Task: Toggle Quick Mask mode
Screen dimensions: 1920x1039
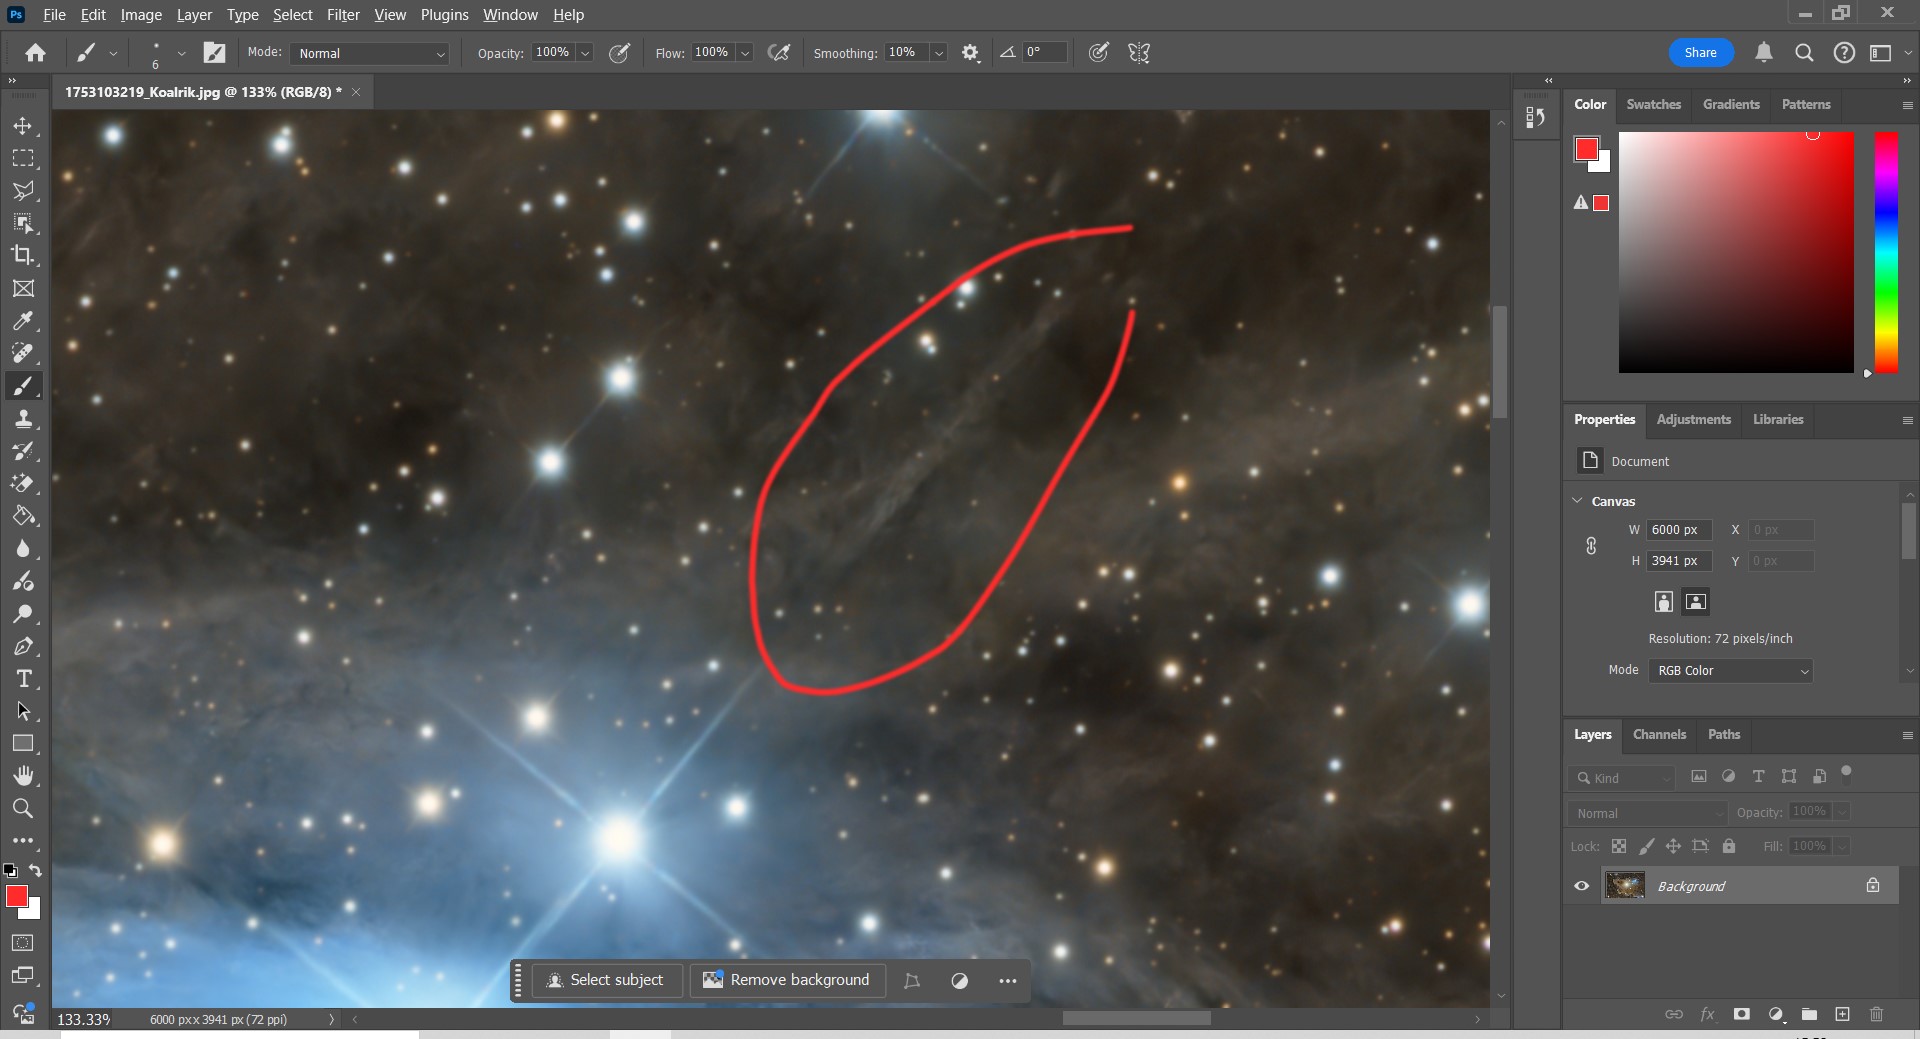Action: pos(23,942)
